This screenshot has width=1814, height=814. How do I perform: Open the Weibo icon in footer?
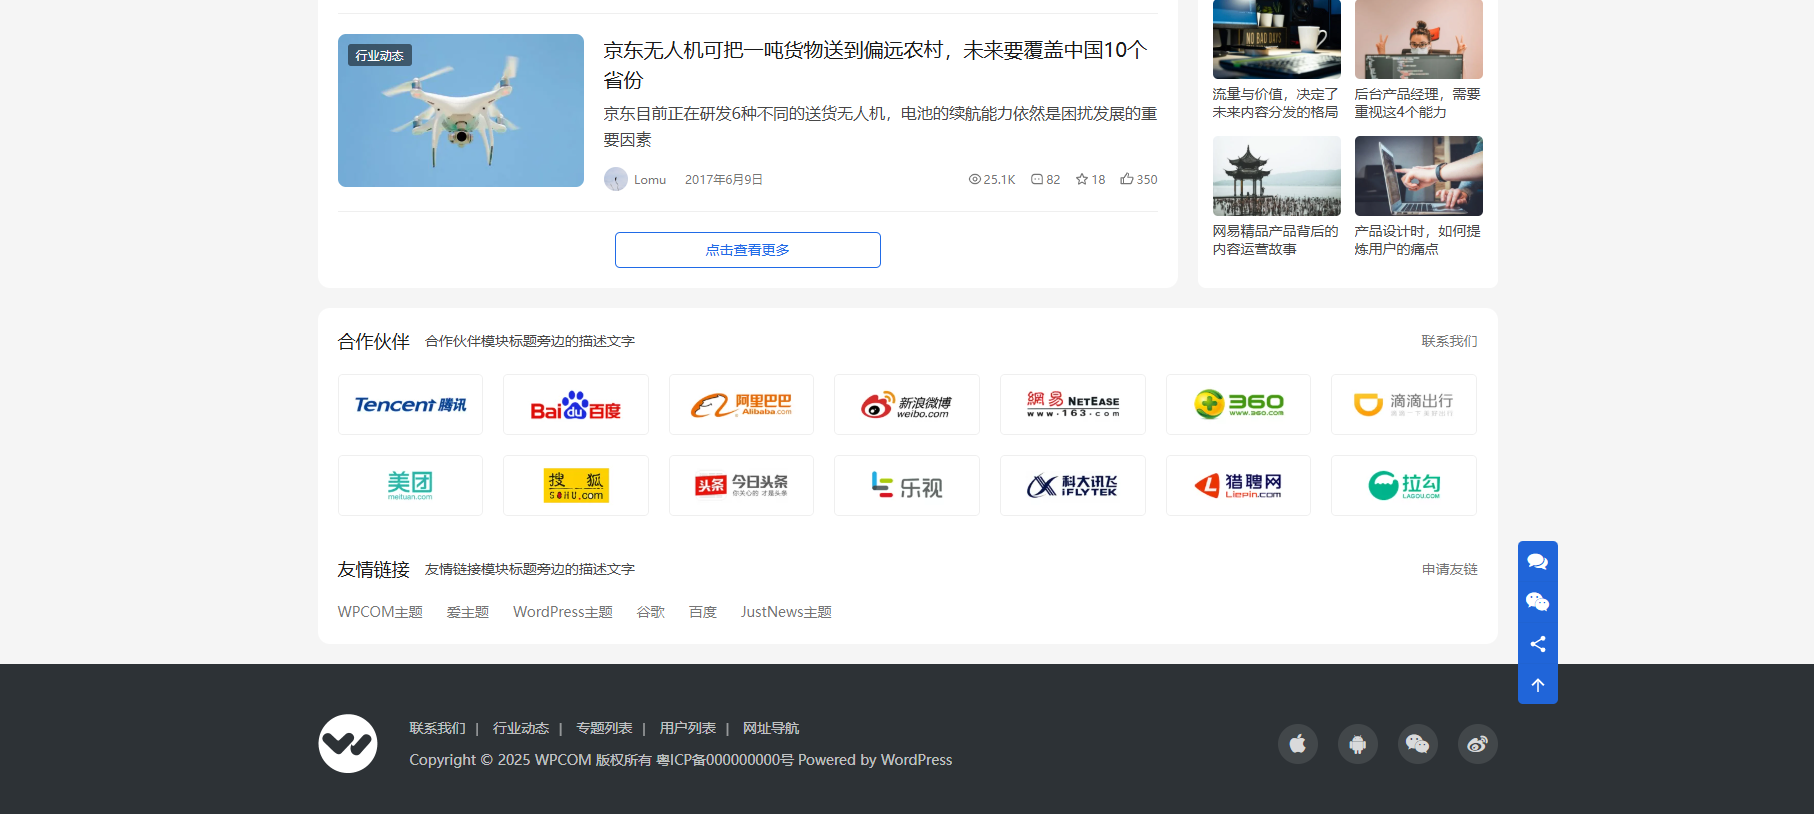1478,744
